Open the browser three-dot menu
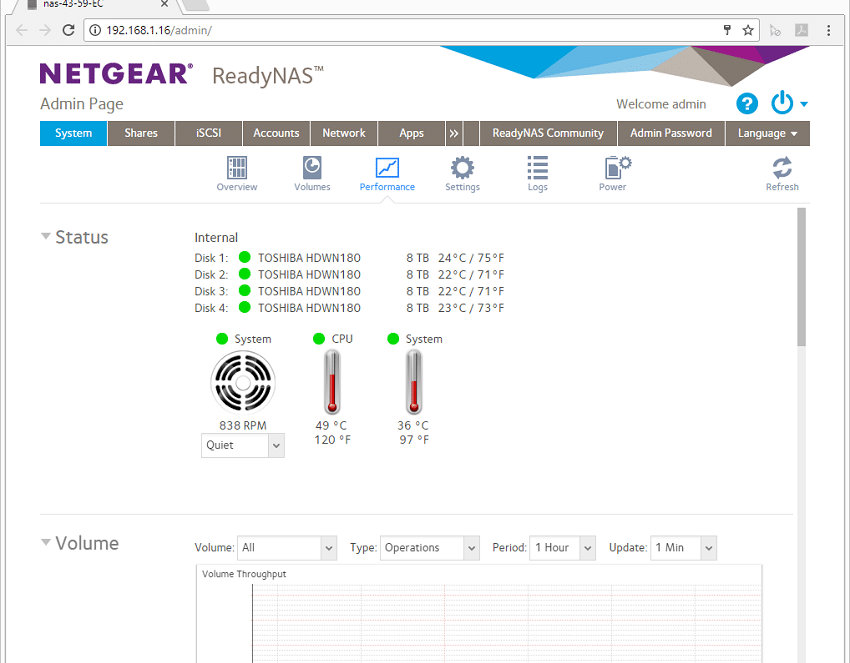This screenshot has width=850, height=663. pos(828,30)
